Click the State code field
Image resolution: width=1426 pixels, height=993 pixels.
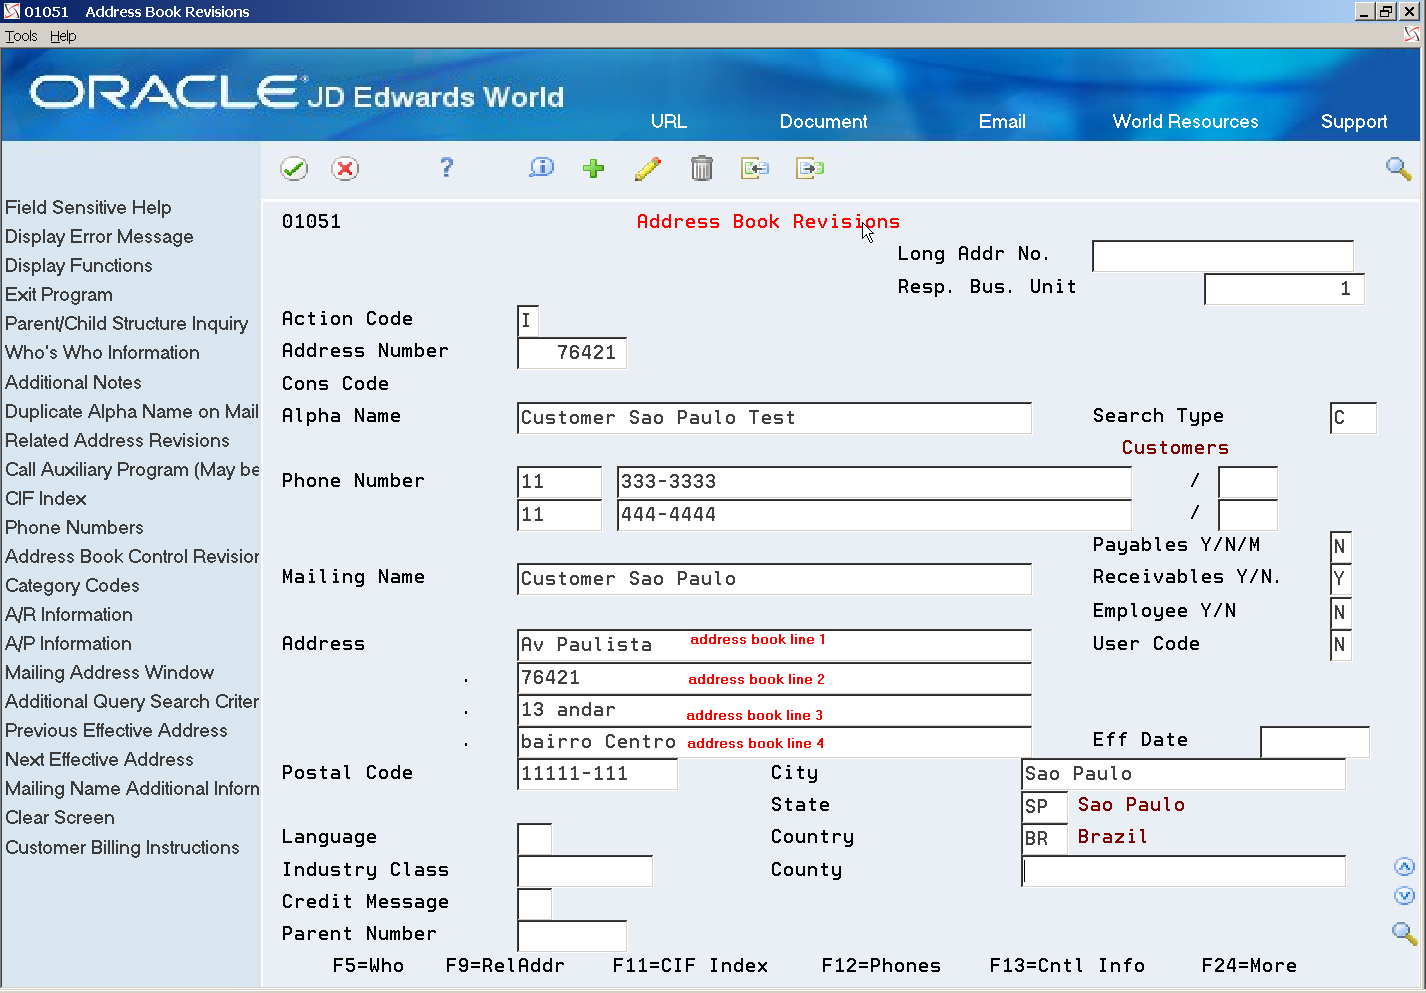point(1045,807)
